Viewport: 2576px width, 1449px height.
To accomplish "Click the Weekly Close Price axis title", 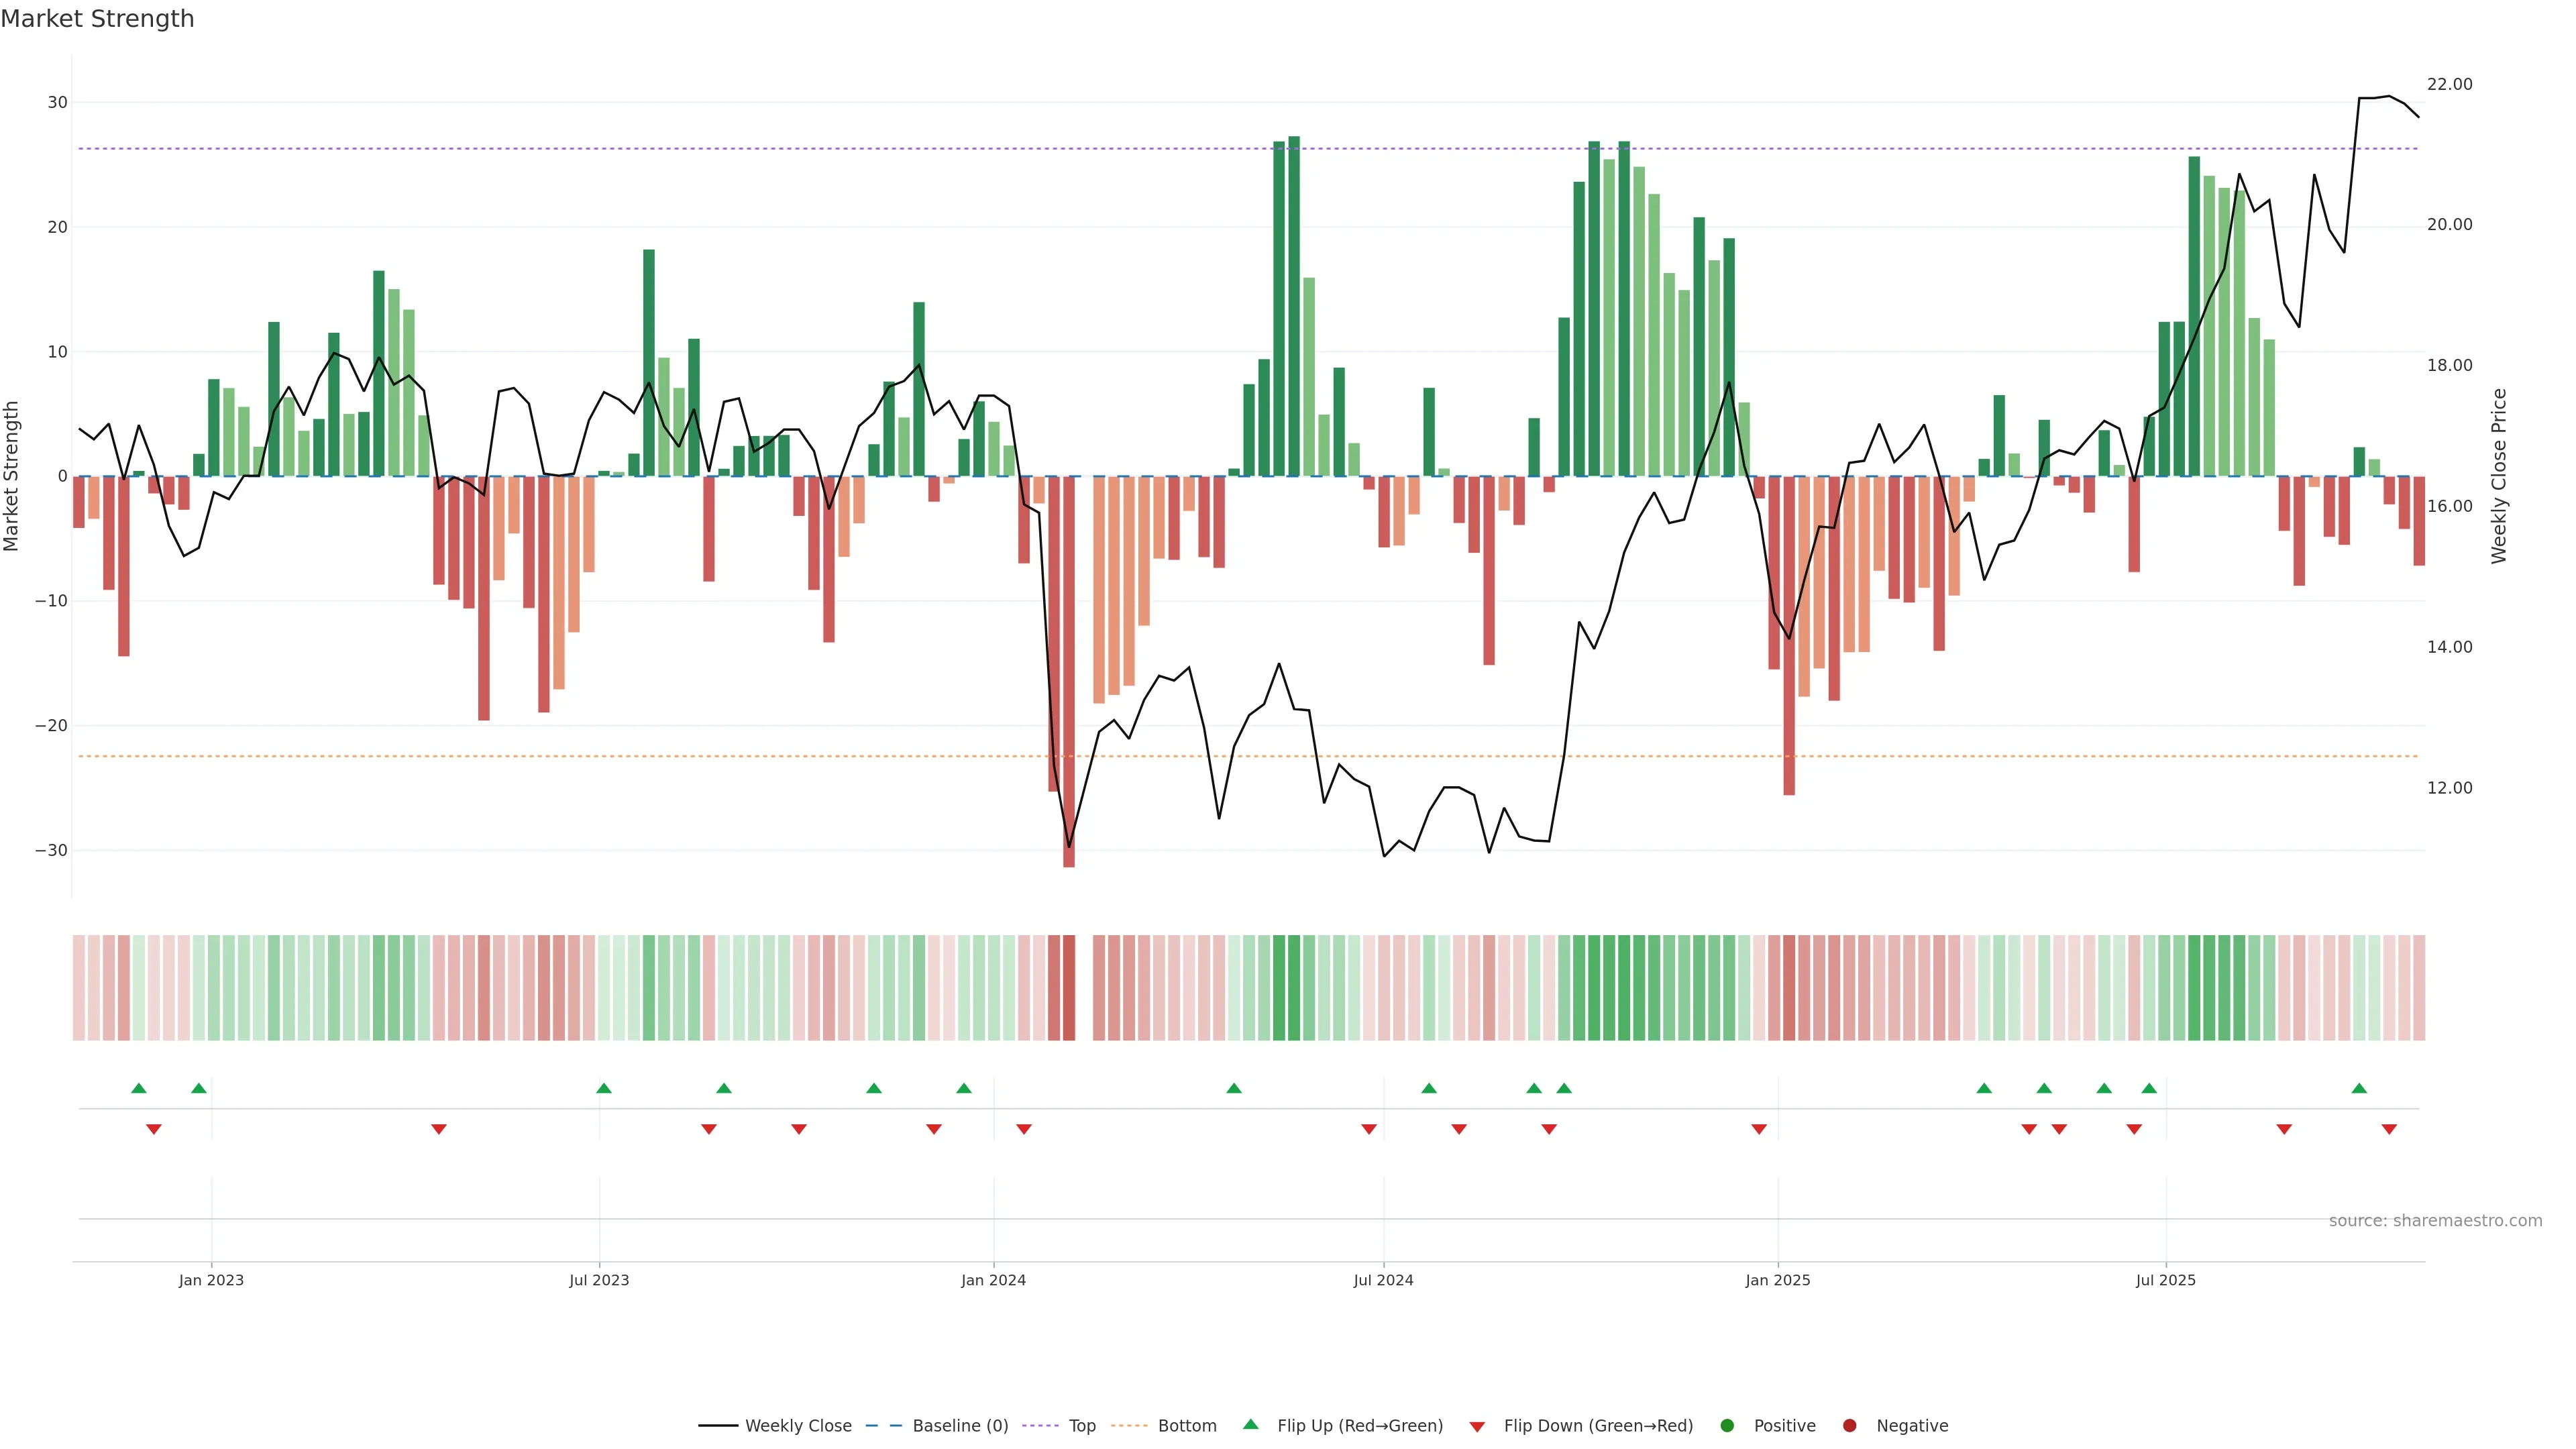I will [x=2499, y=476].
